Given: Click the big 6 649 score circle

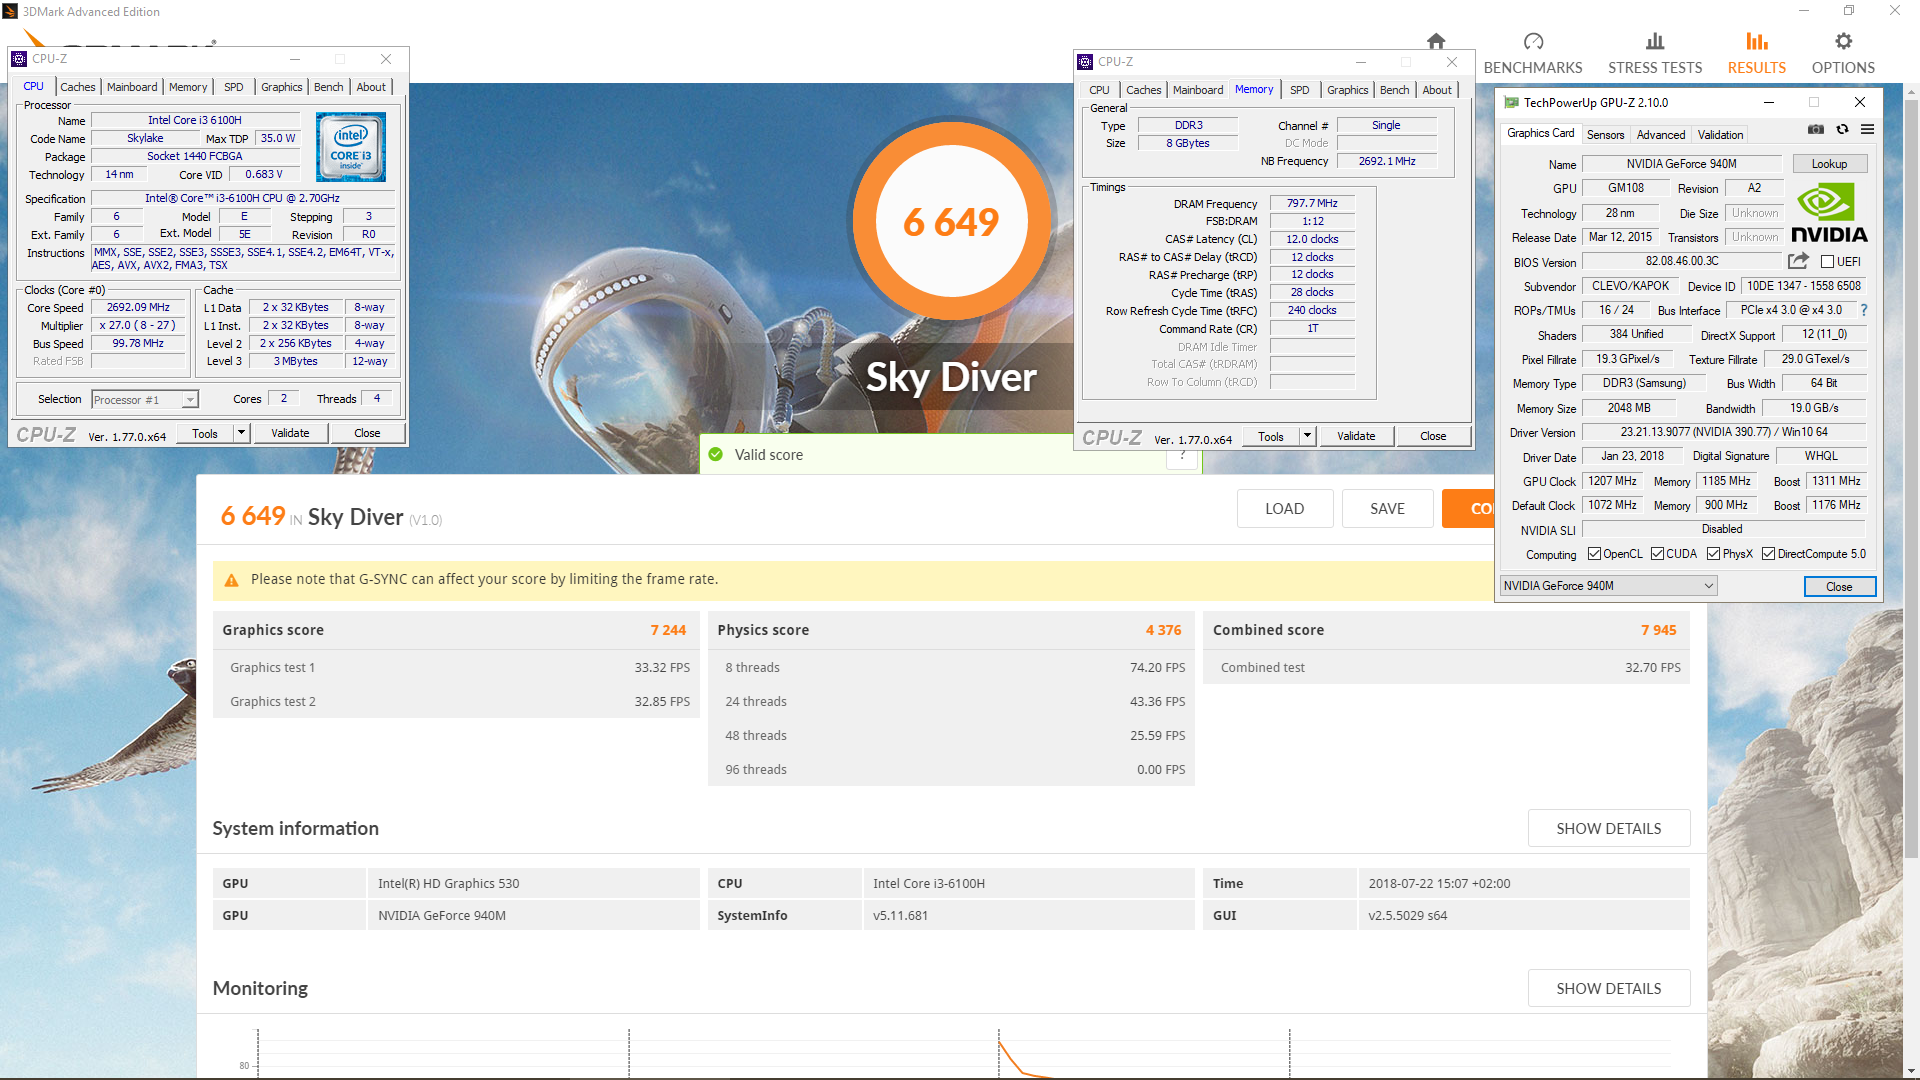Looking at the screenshot, I should coord(951,221).
